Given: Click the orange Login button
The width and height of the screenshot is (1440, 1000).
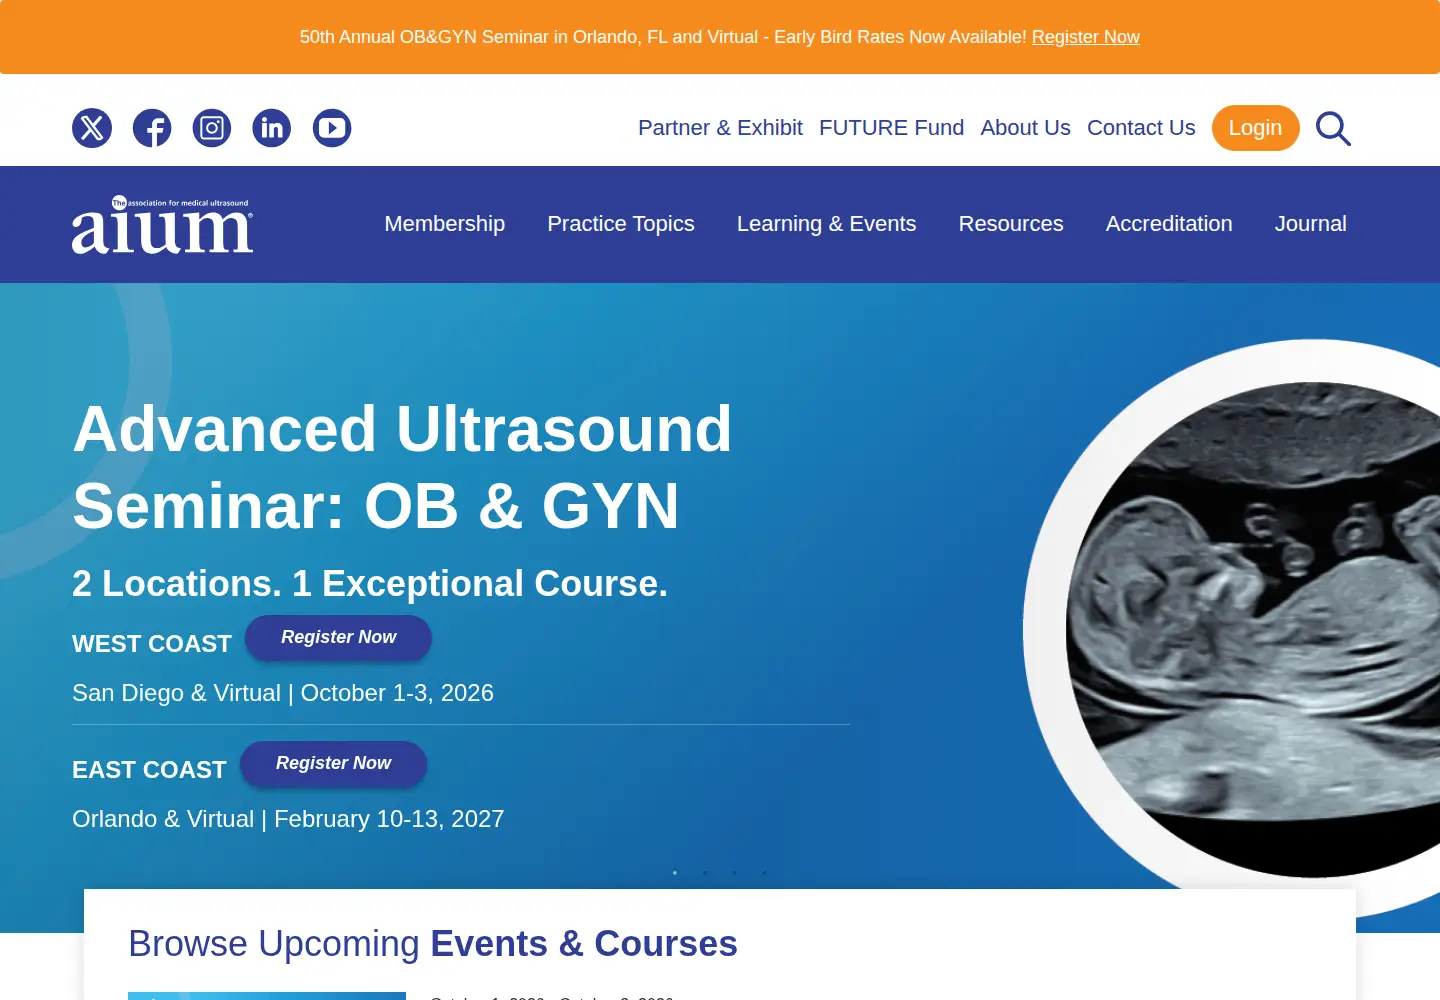Looking at the screenshot, I should [1255, 128].
